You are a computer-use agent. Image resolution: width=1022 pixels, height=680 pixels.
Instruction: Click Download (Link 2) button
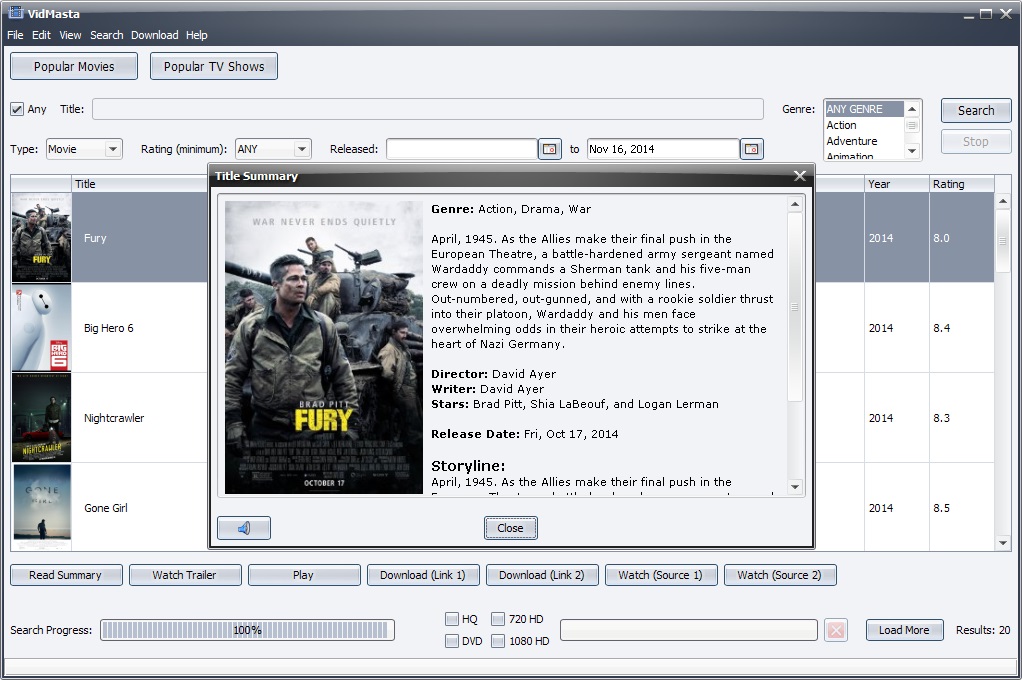(x=542, y=575)
